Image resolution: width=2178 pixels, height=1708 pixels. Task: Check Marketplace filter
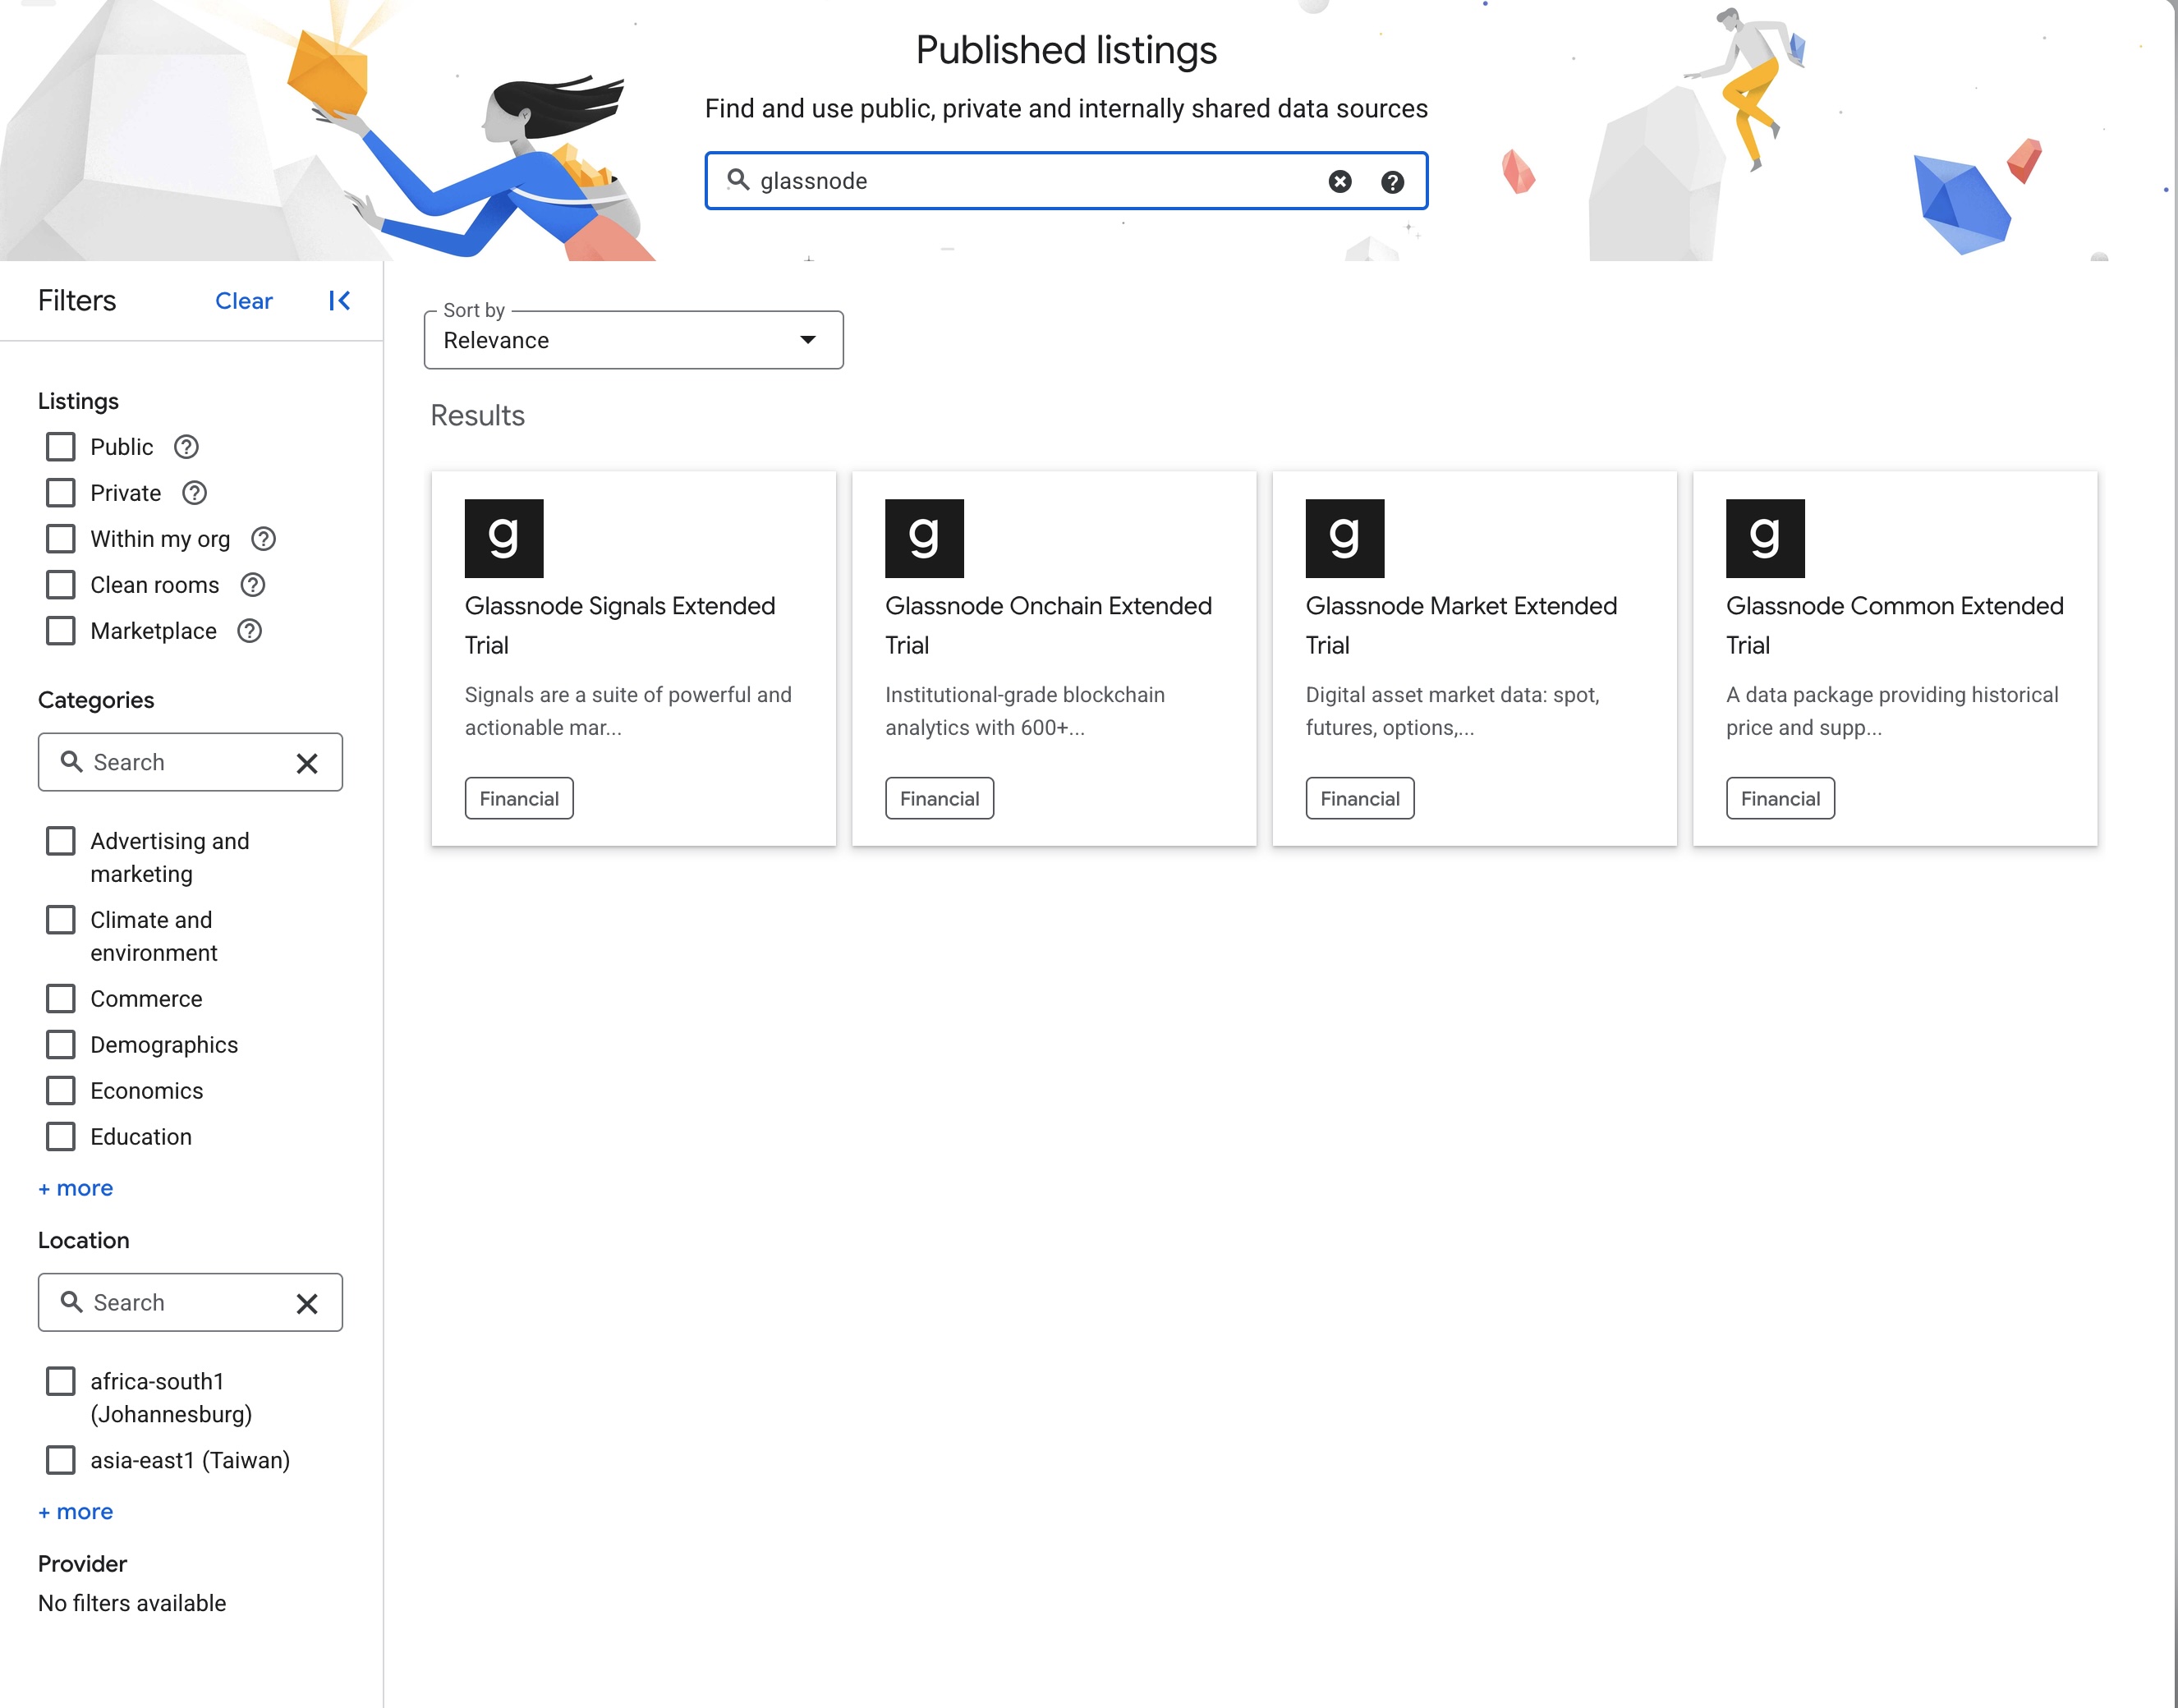coord(61,631)
